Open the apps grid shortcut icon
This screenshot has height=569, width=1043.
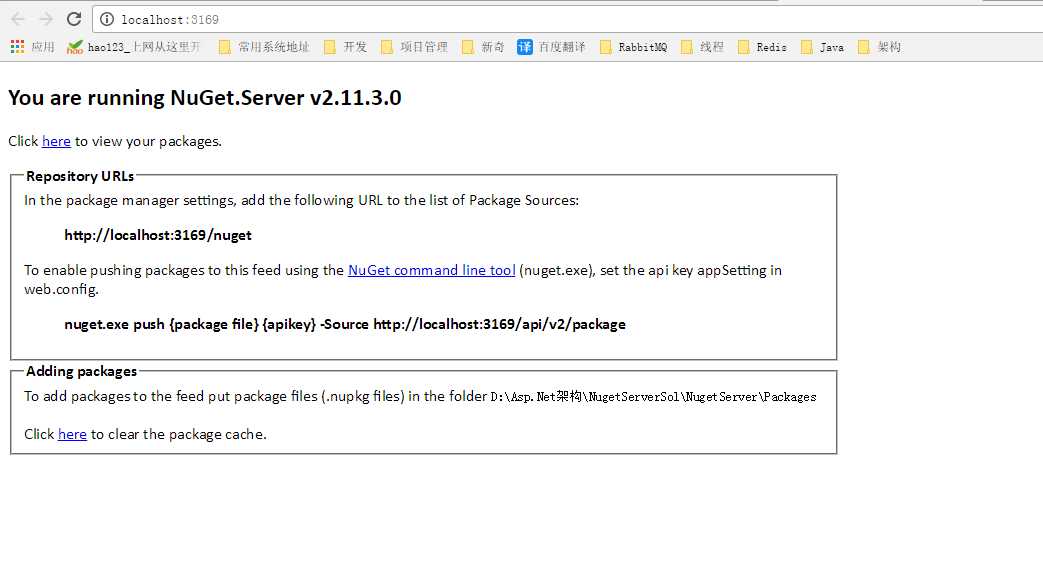point(17,47)
